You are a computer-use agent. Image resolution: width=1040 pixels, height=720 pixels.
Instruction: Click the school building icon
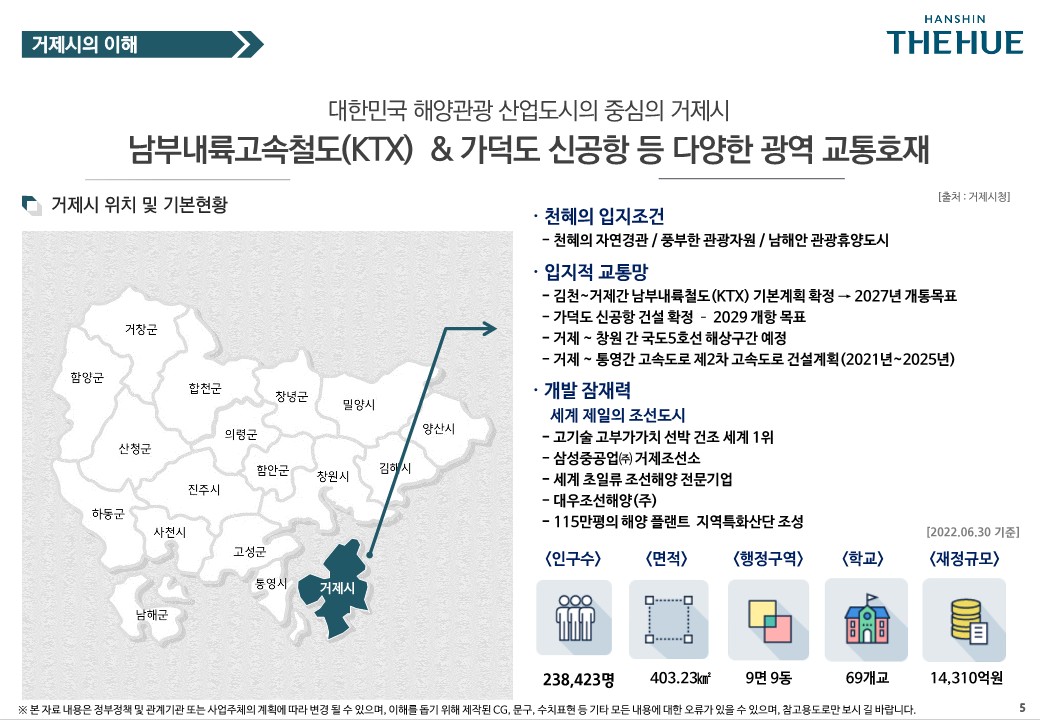865,613
